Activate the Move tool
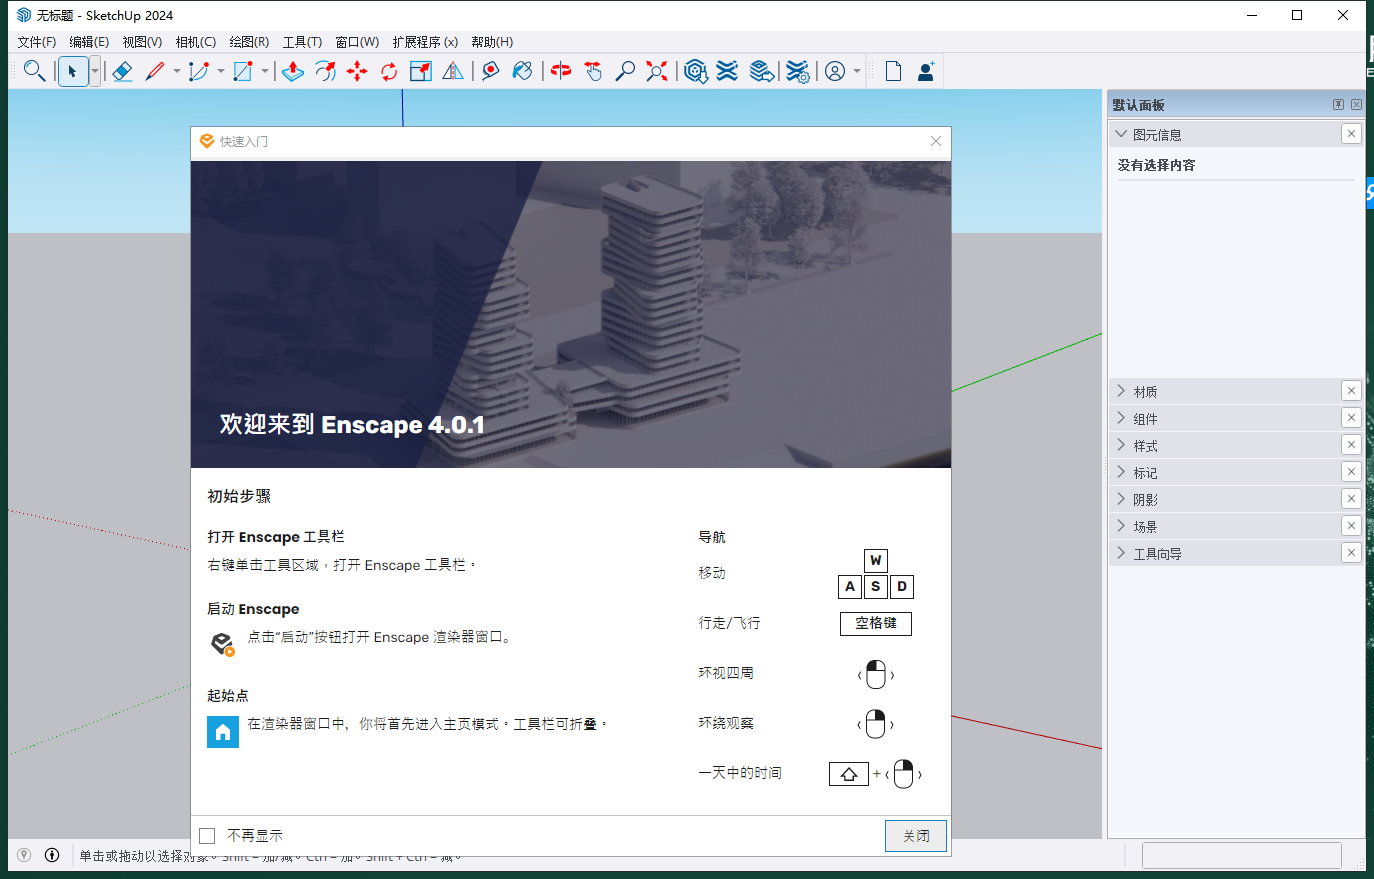This screenshot has height=879, width=1374. pyautogui.click(x=358, y=71)
